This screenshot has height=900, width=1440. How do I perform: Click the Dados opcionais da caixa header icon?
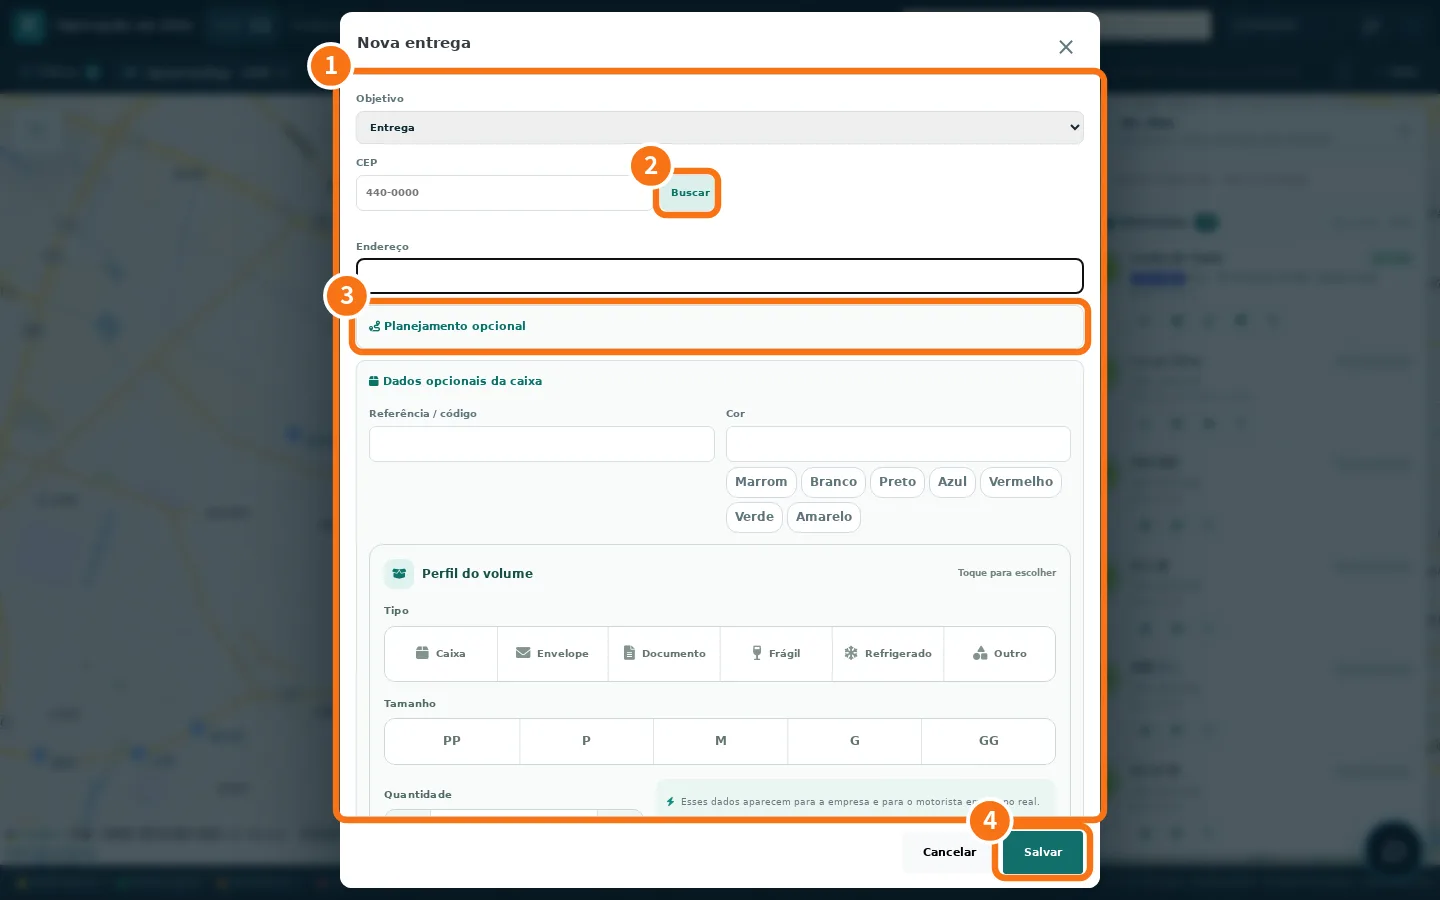[x=374, y=381]
